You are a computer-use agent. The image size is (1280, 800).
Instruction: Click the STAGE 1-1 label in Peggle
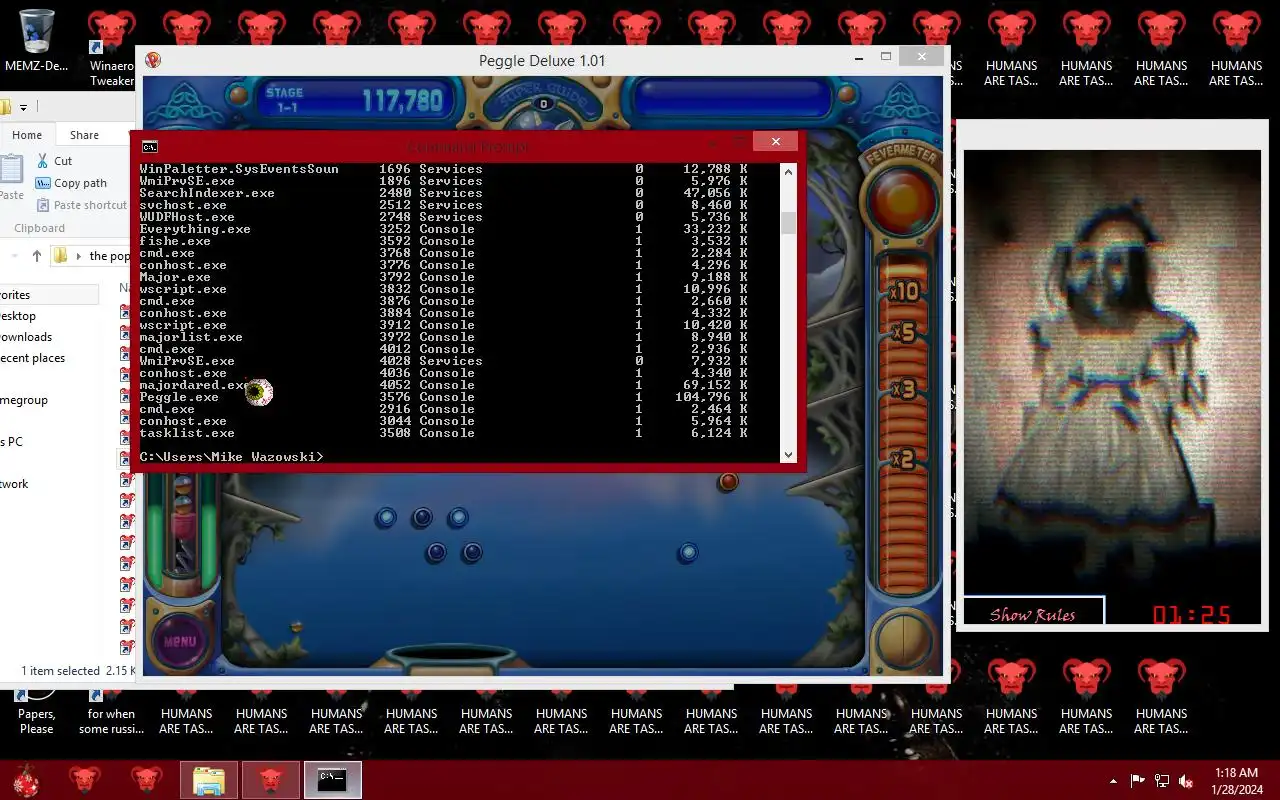pos(284,99)
